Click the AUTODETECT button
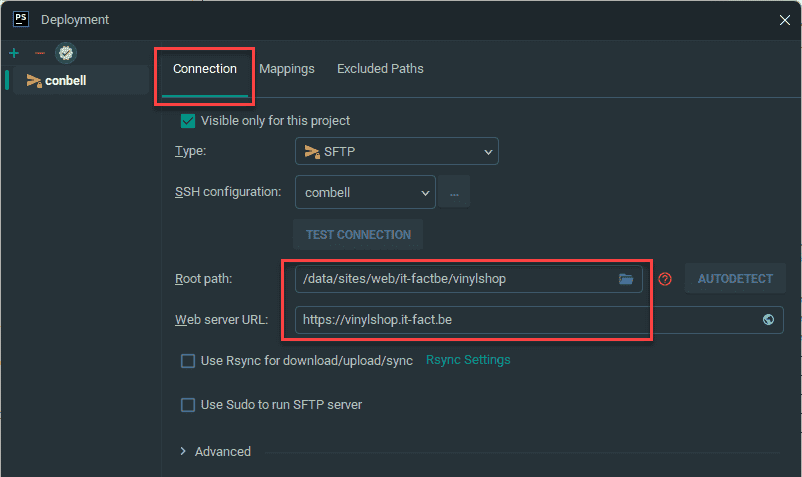This screenshot has width=802, height=477. pyautogui.click(x=735, y=279)
